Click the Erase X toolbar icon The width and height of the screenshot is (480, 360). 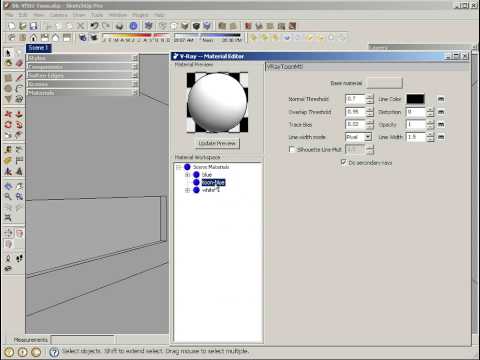pos(81,26)
